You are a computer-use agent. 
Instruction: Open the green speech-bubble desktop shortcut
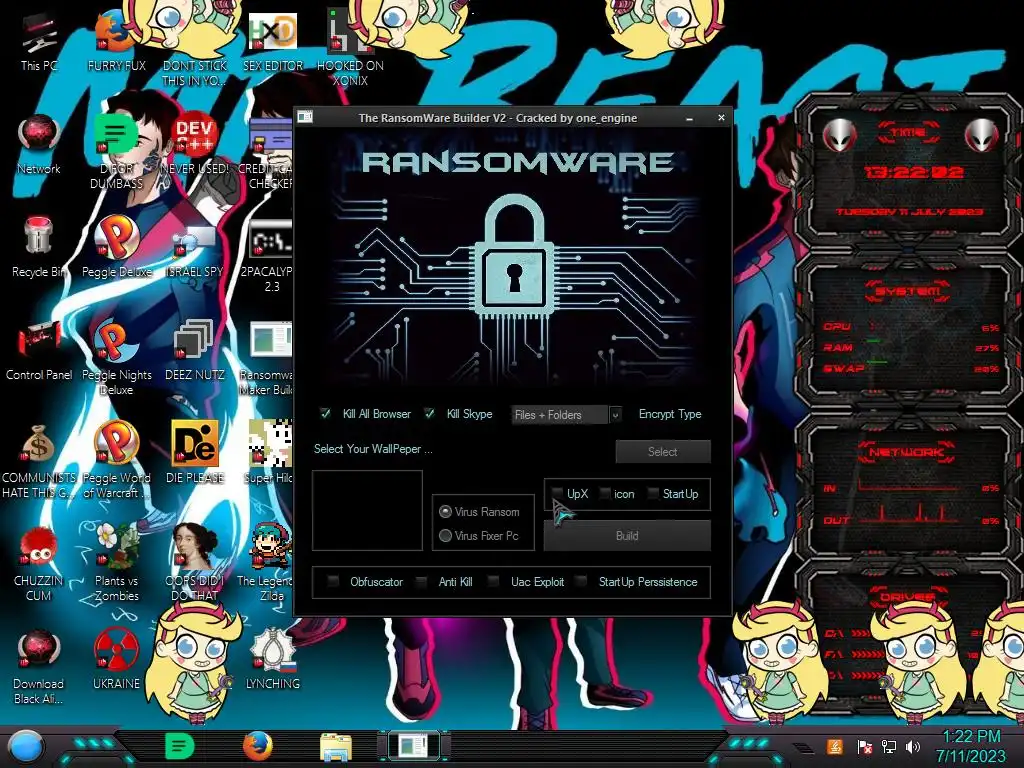[116, 152]
